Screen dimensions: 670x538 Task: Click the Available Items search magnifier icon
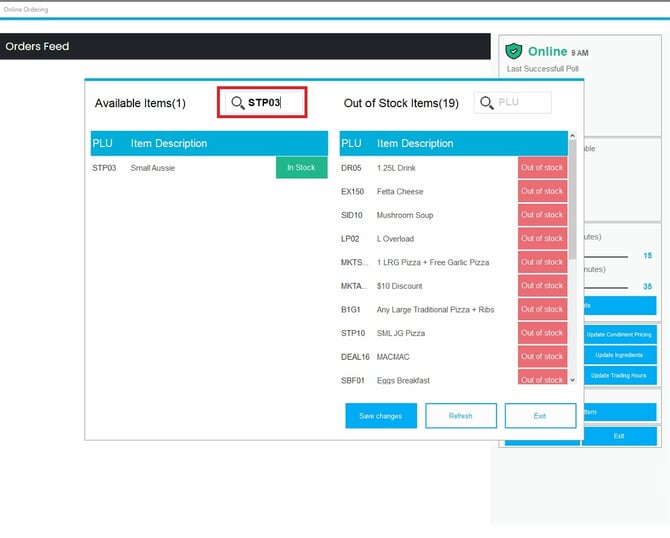click(x=238, y=103)
